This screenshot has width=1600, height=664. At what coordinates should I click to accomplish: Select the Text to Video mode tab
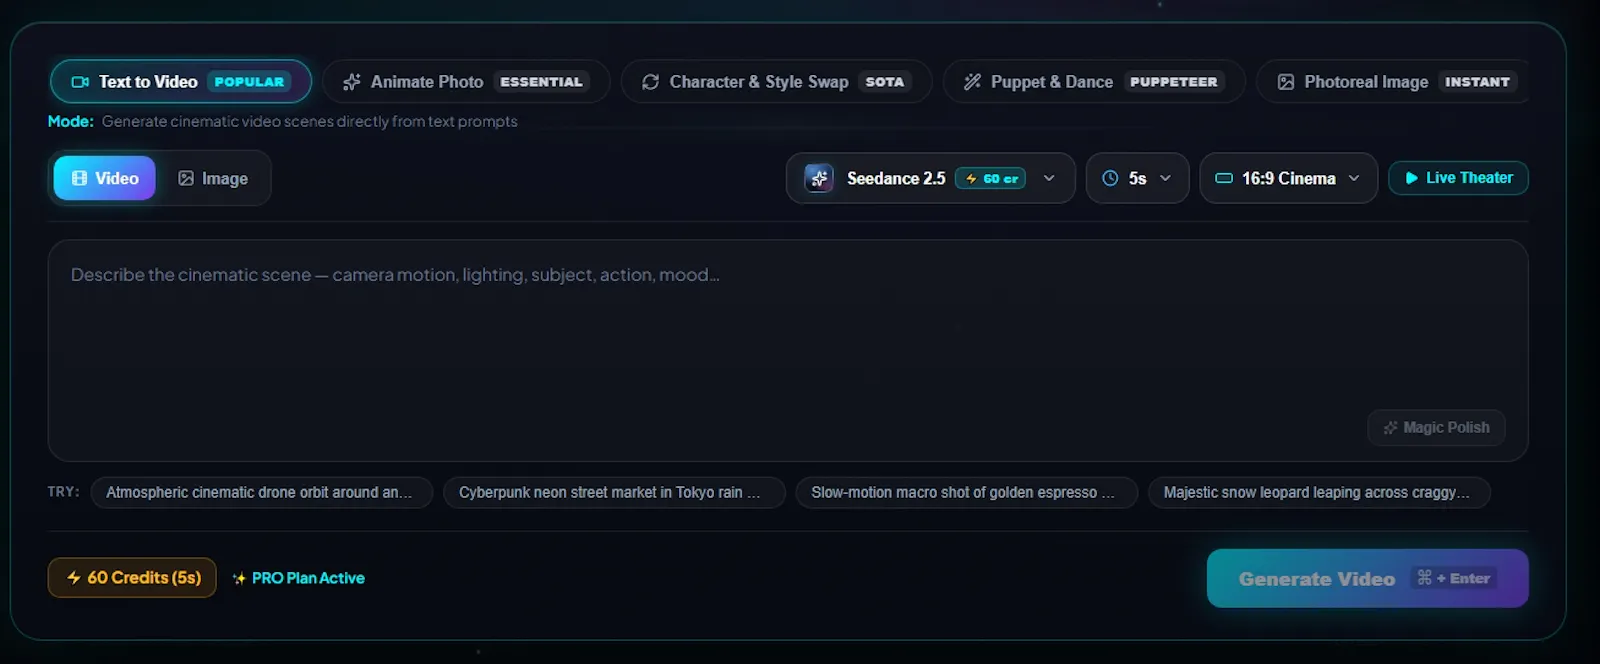click(181, 82)
